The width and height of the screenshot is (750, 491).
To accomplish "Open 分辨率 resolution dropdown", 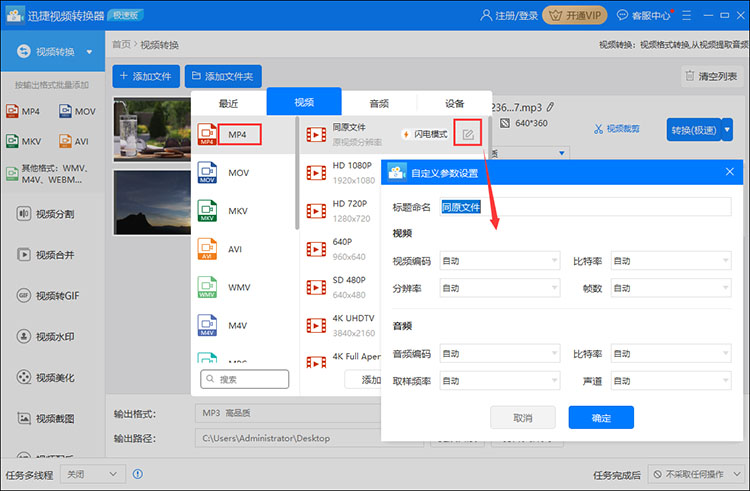I will [500, 288].
